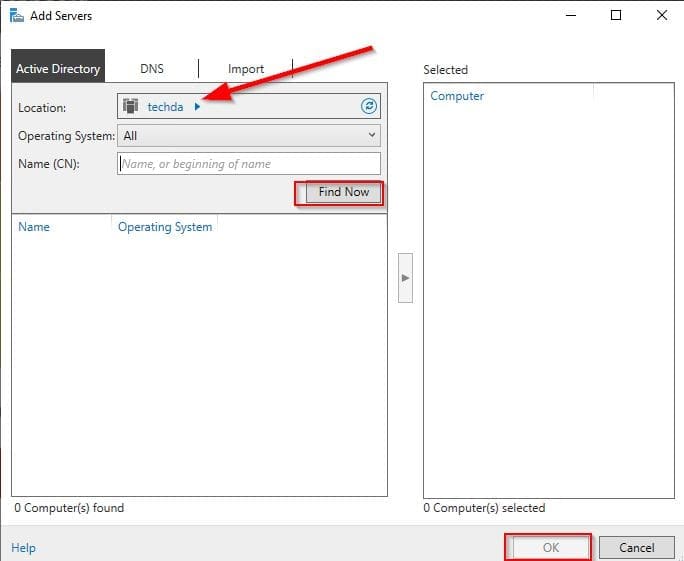Maximize the Add Servers window
This screenshot has height=561, width=684.
616,16
